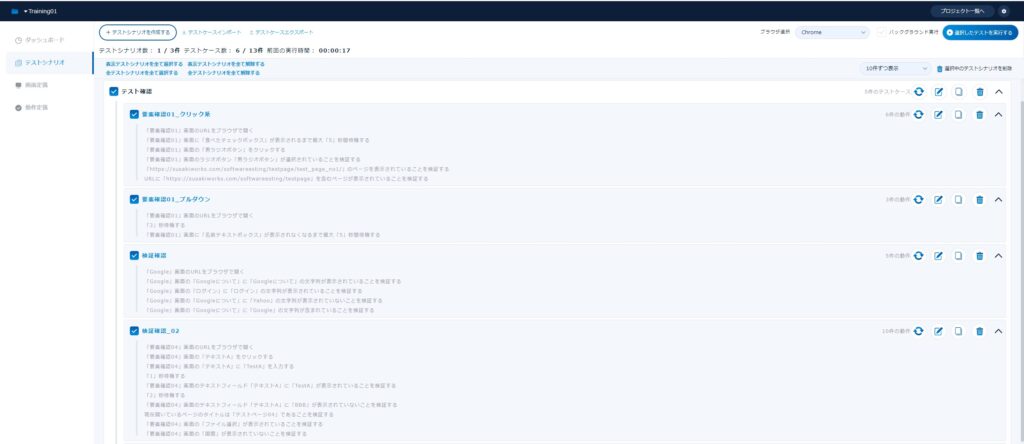Open the Chrome browser selection dropdown
This screenshot has width=1024, height=444.
tap(832, 32)
